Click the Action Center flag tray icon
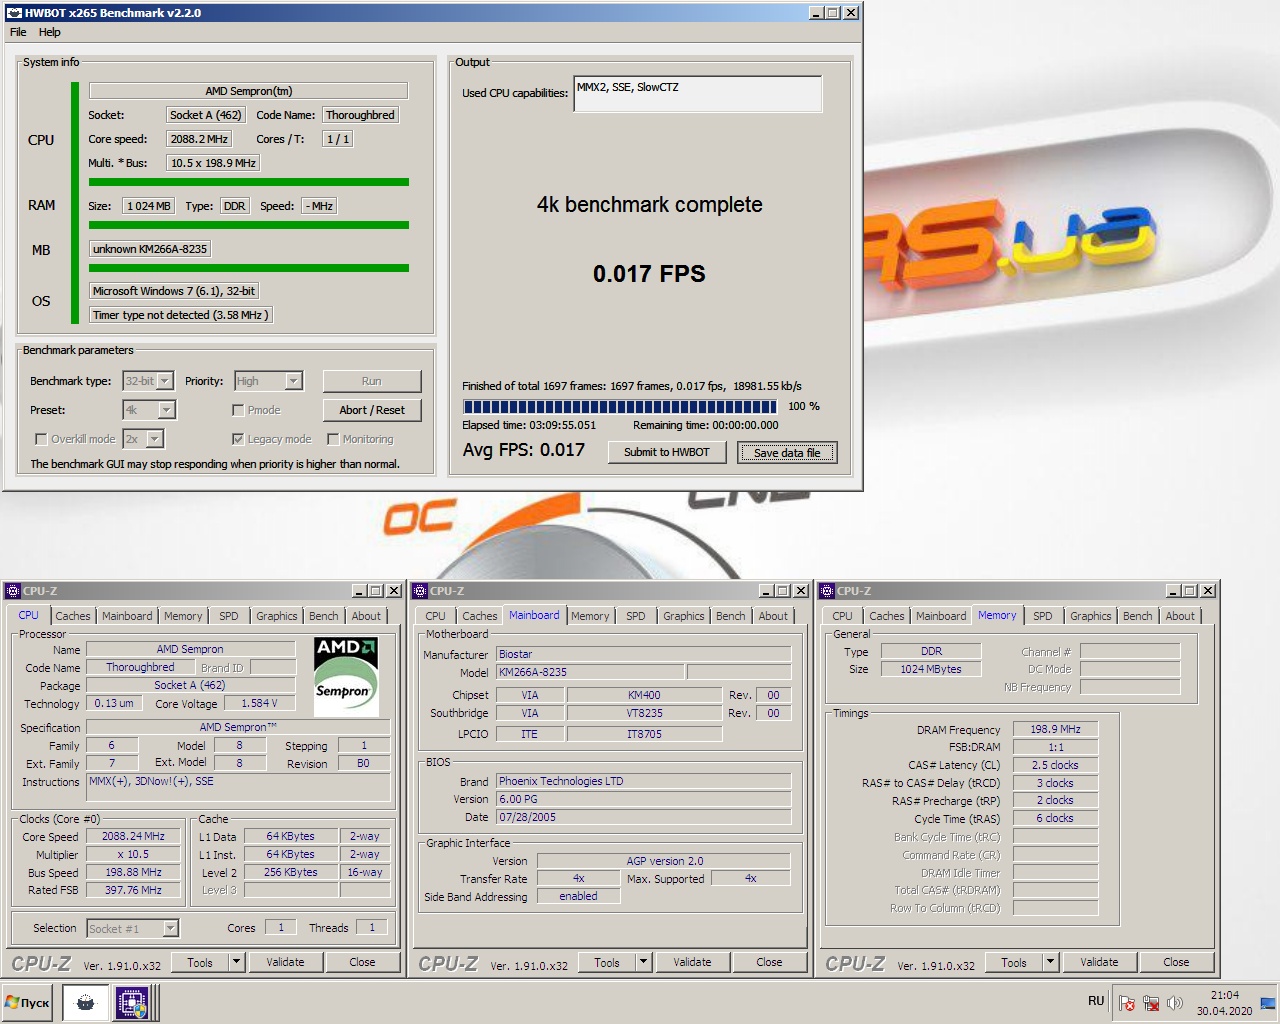This screenshot has width=1280, height=1024. click(x=1127, y=1002)
